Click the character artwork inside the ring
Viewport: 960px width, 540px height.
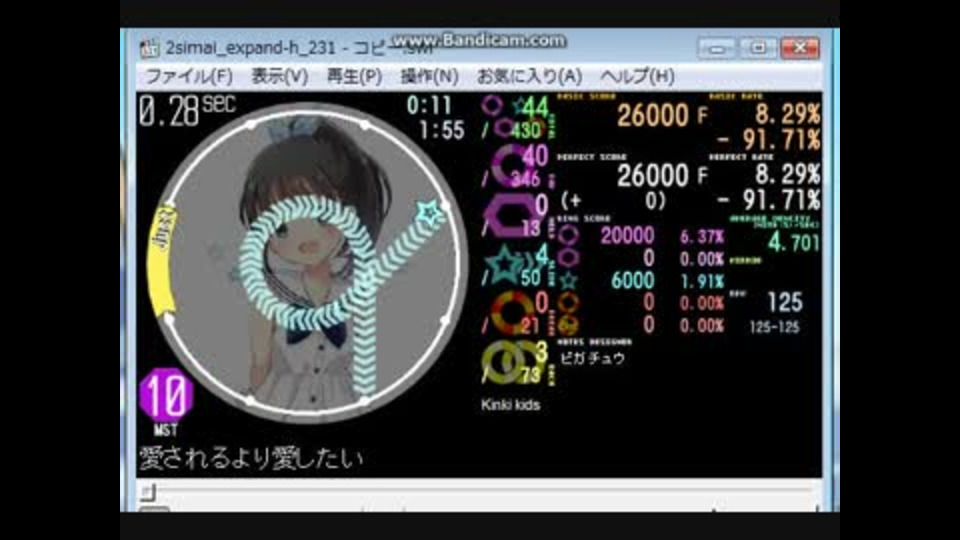coord(313,263)
